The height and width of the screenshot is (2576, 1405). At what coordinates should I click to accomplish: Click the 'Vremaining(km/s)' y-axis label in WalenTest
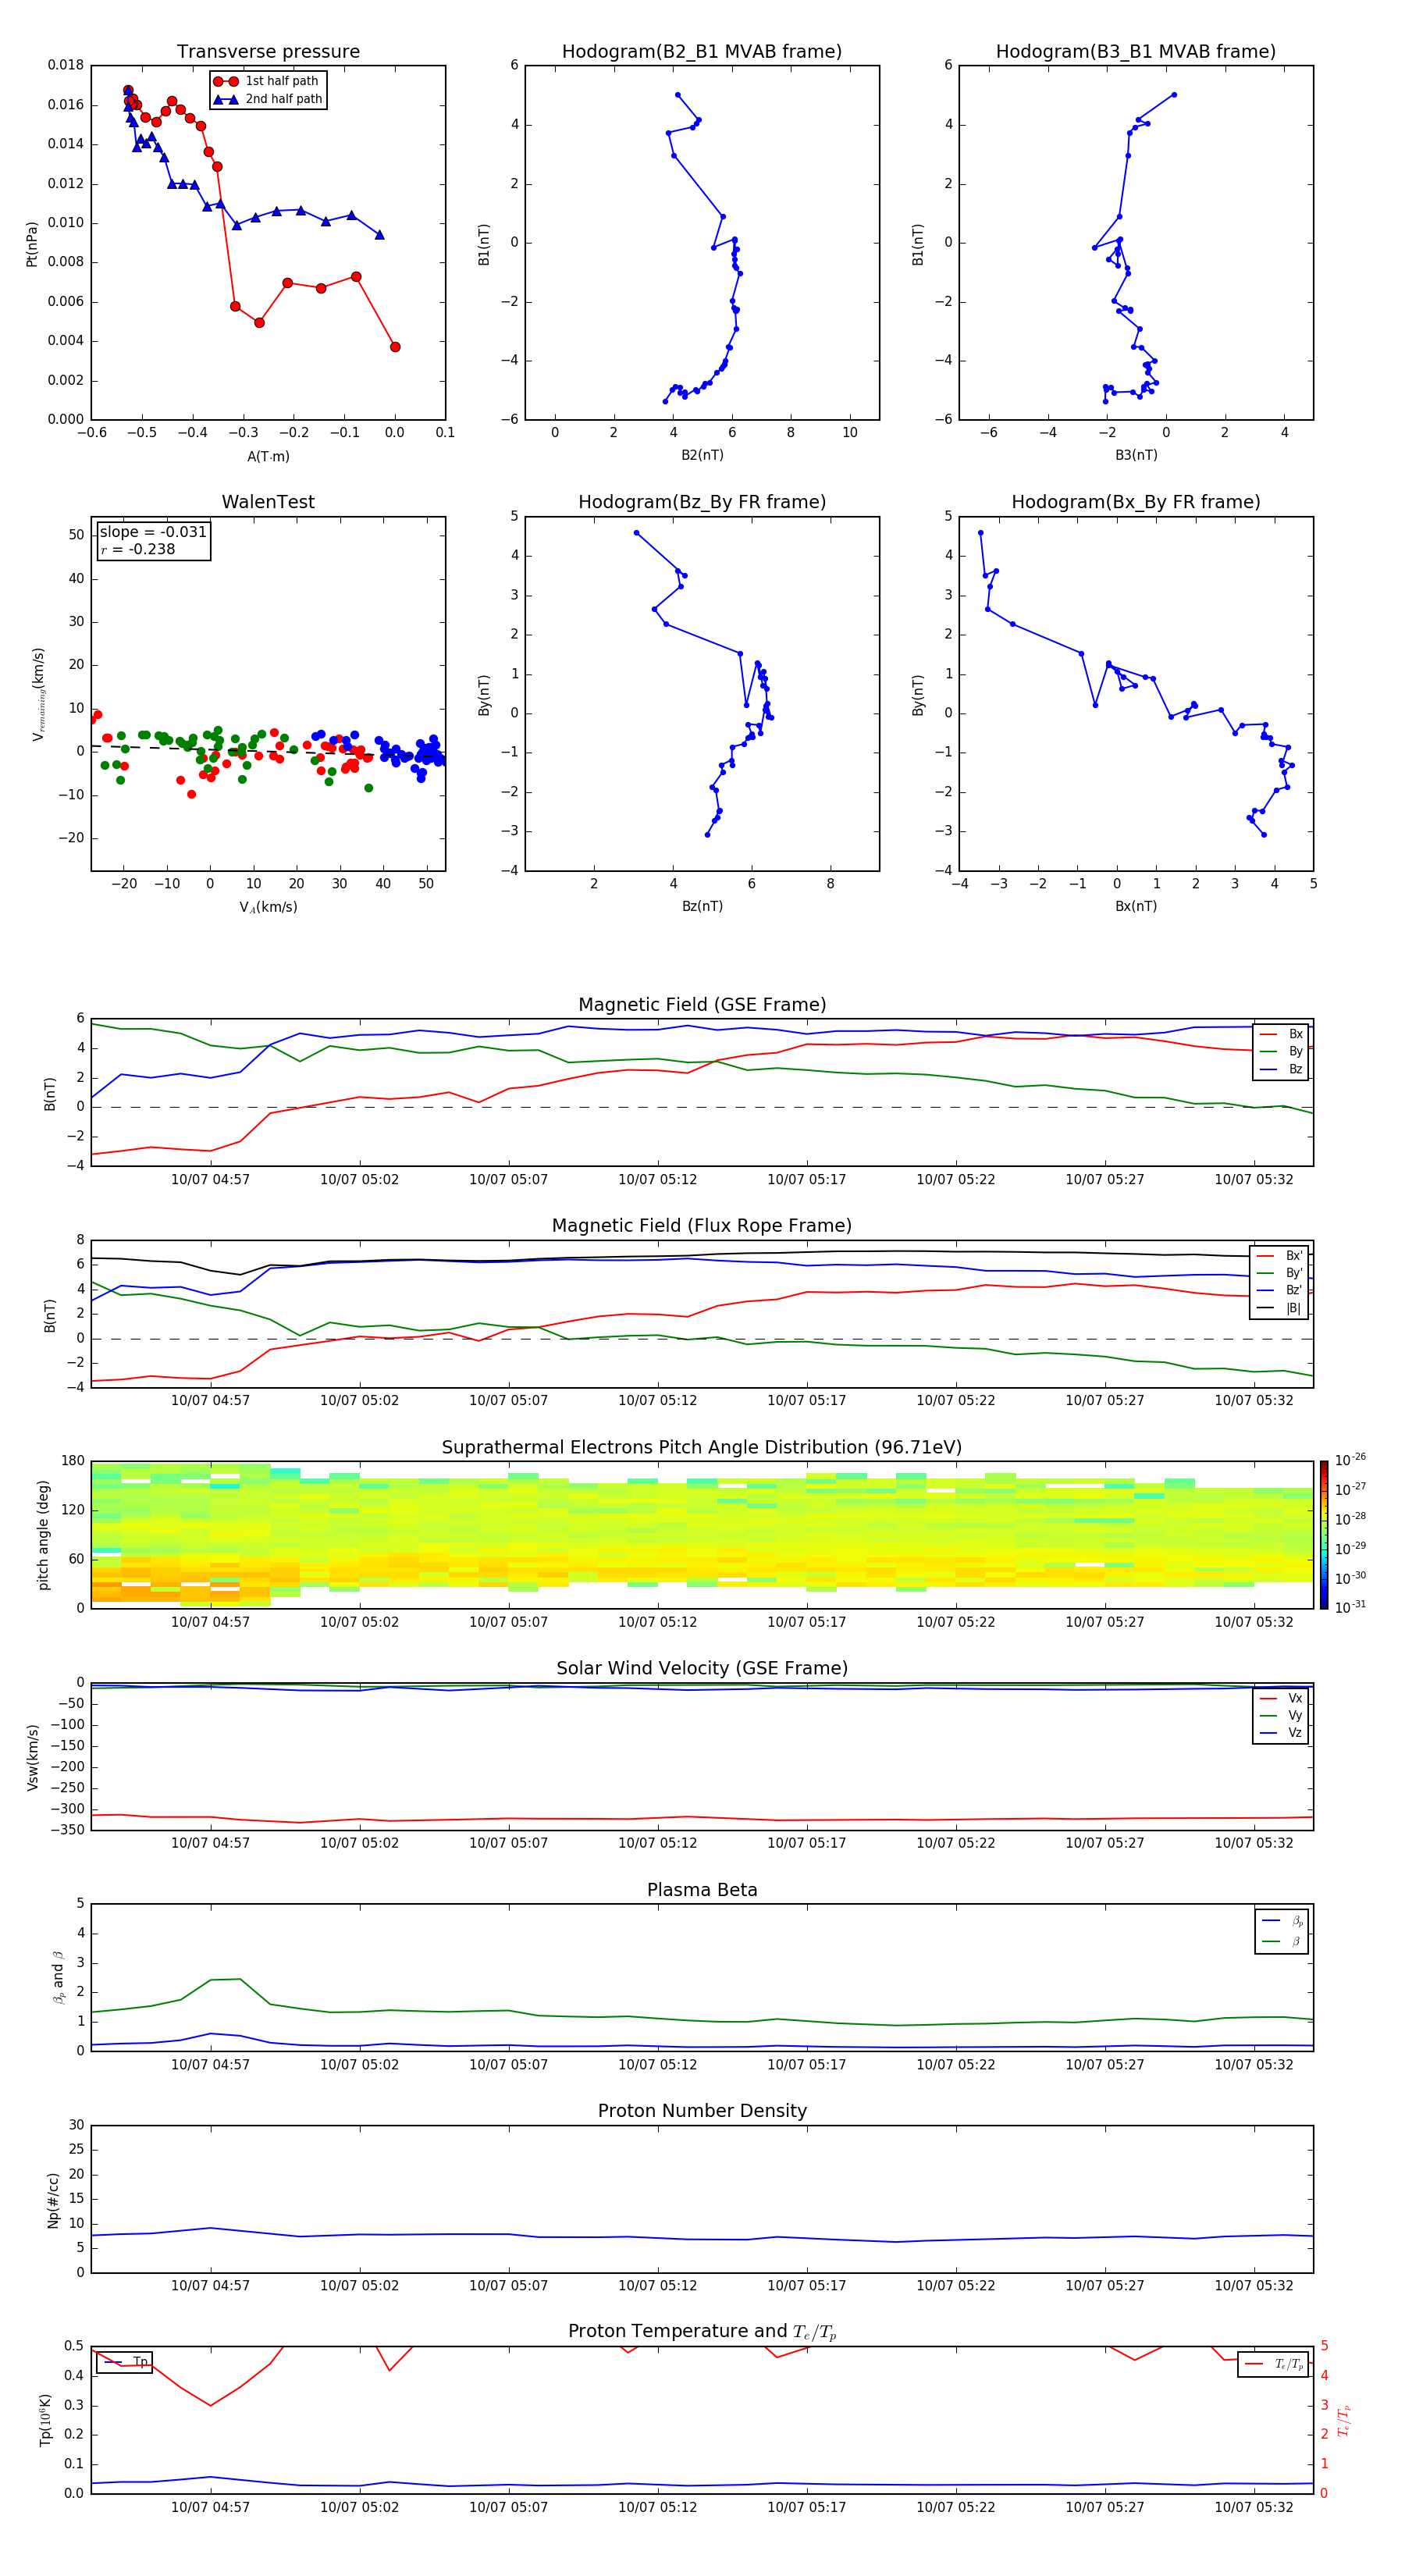(x=39, y=694)
